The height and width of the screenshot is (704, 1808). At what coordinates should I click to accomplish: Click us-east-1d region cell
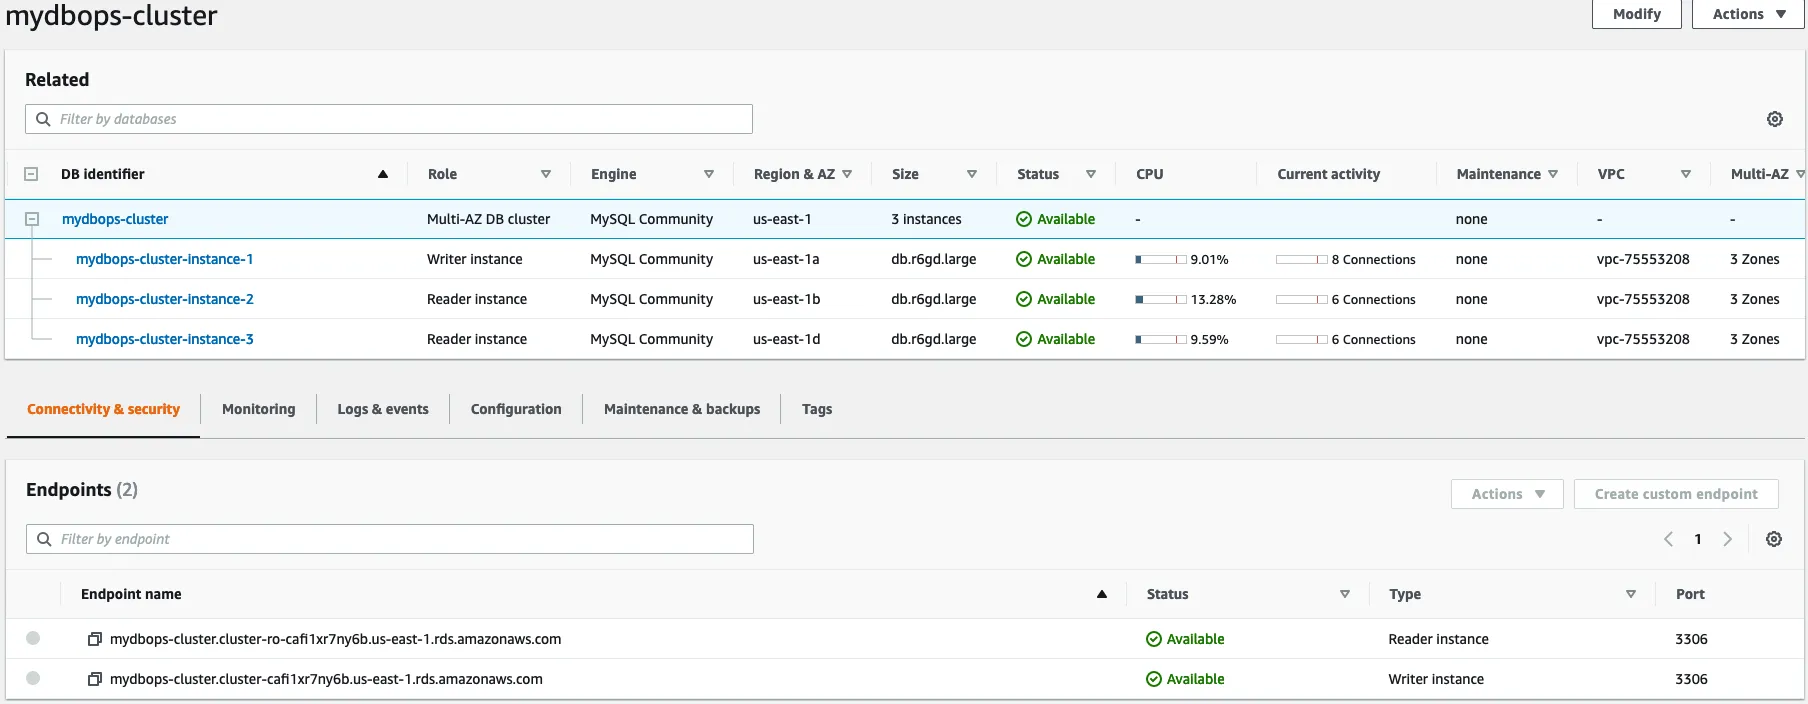tap(787, 339)
